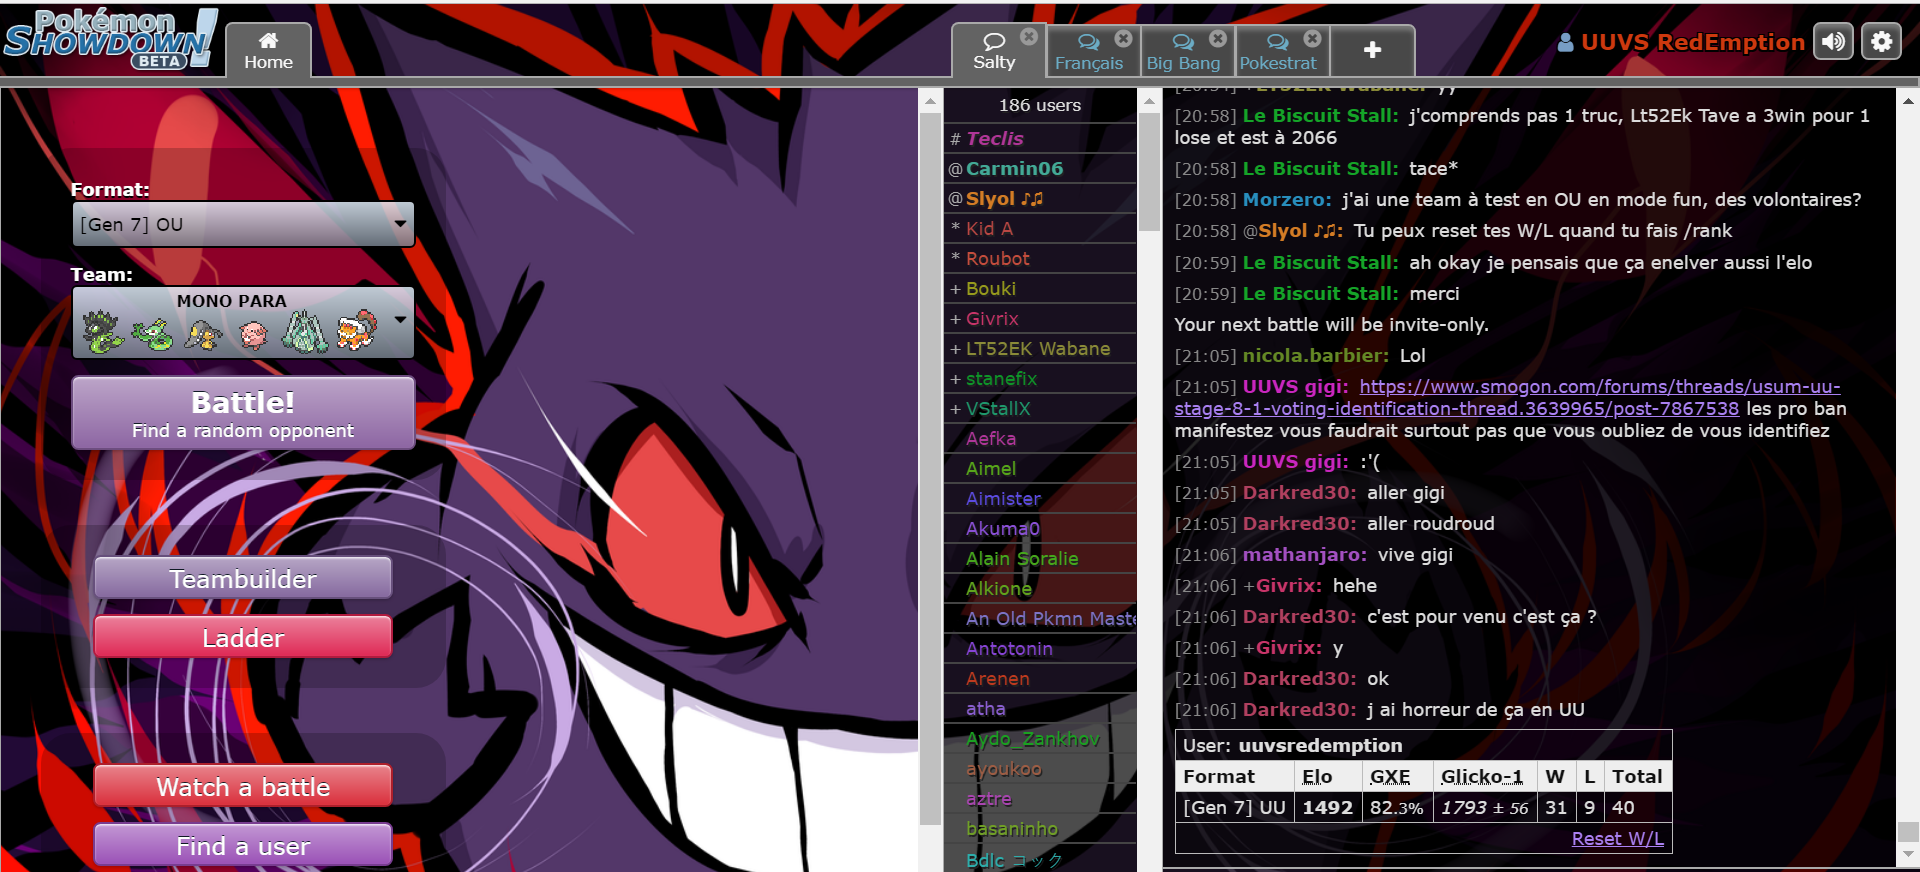This screenshot has height=872, width=1920.
Task: Select user Arenen in the user list
Action: pos(1040,678)
